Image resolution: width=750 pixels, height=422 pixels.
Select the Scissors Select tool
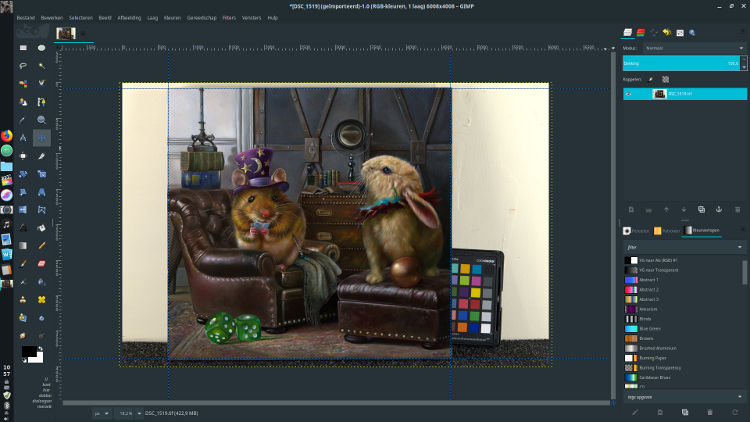(42, 84)
